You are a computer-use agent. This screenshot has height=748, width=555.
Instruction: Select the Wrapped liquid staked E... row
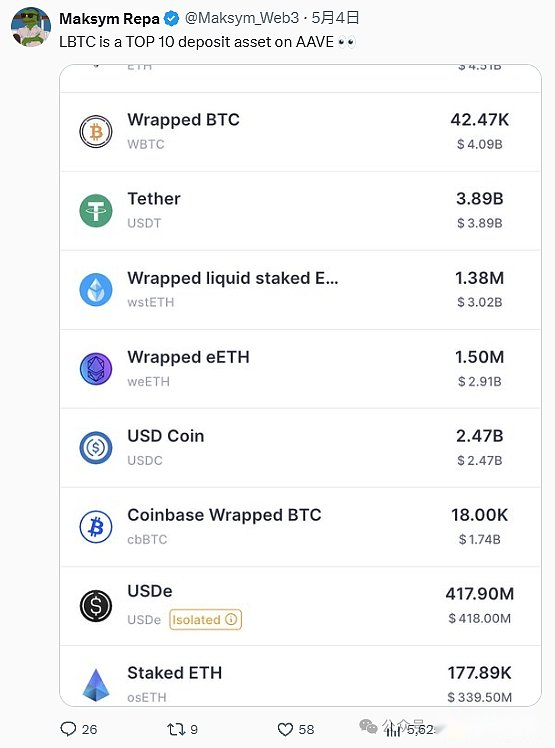(300, 290)
